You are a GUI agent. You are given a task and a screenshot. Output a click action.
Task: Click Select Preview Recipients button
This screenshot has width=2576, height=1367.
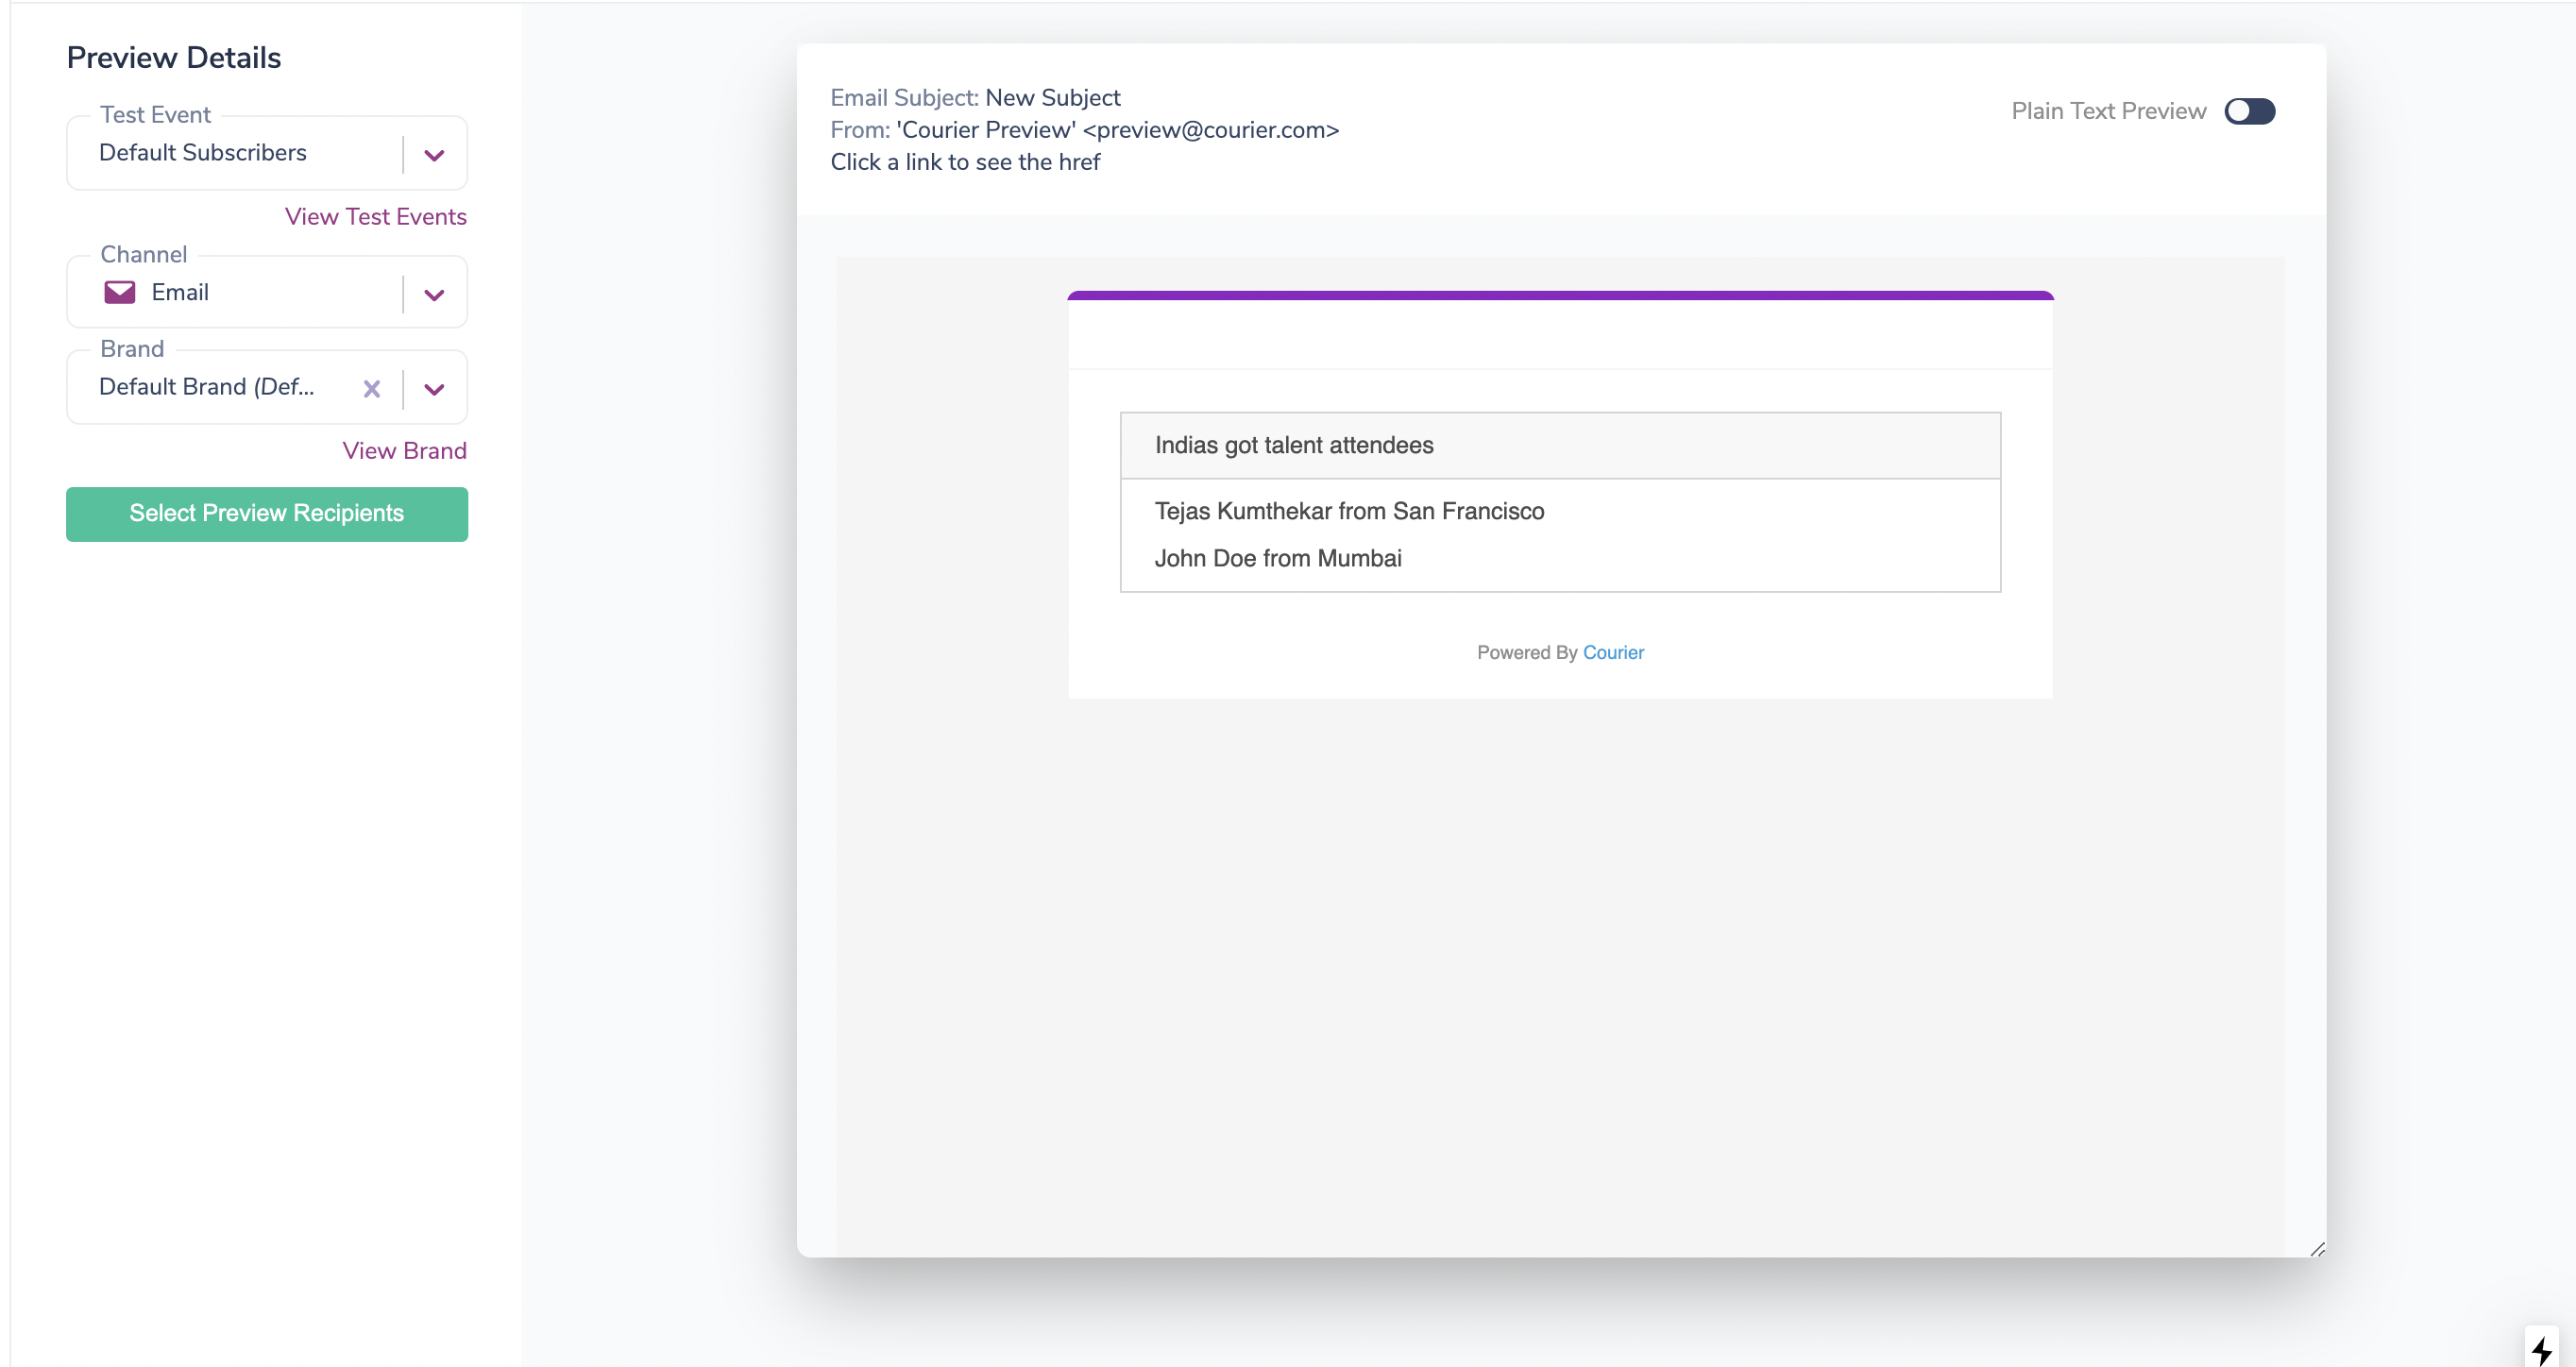point(267,514)
